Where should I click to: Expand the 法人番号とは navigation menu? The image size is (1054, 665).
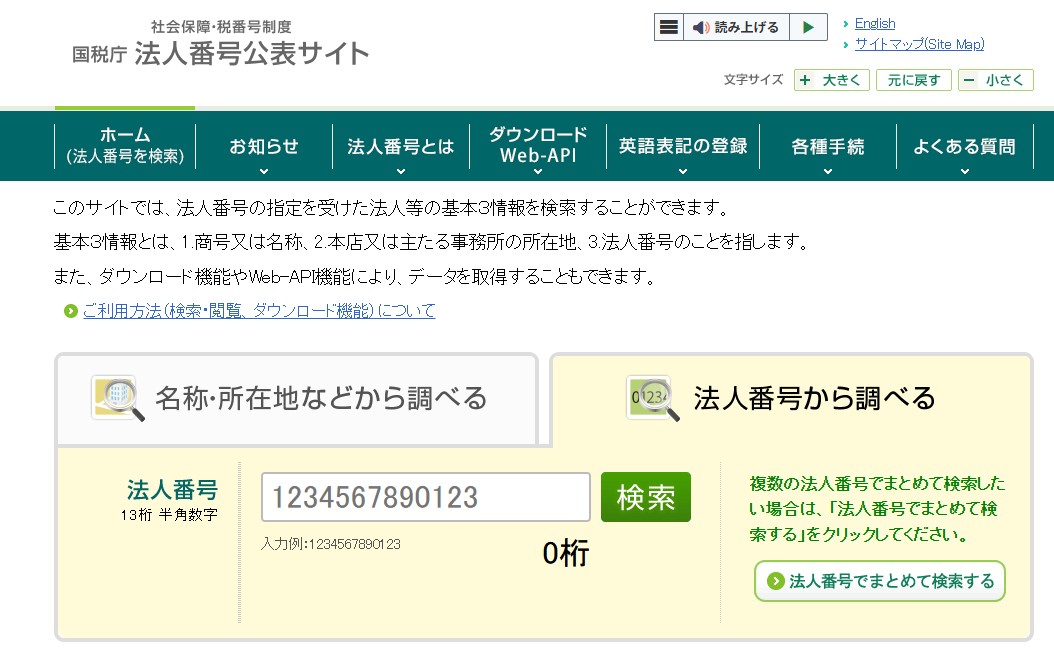[x=401, y=148]
